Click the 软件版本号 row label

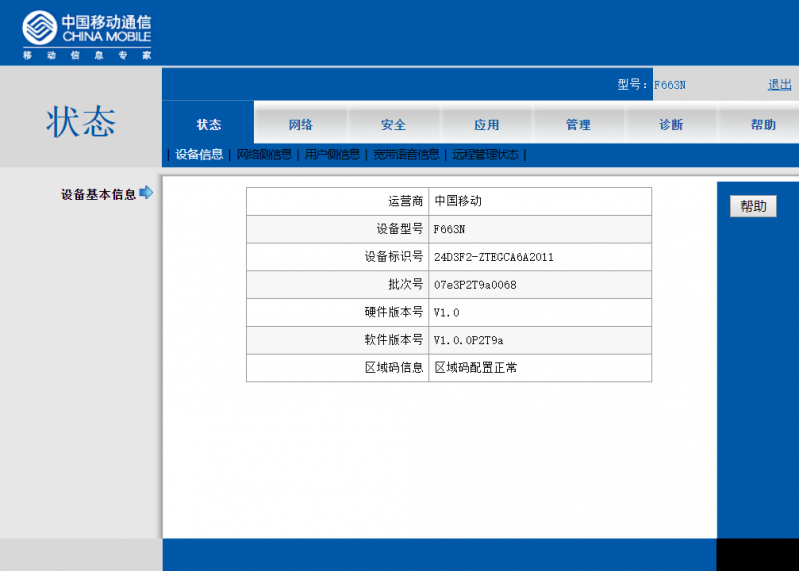pyautogui.click(x=394, y=340)
